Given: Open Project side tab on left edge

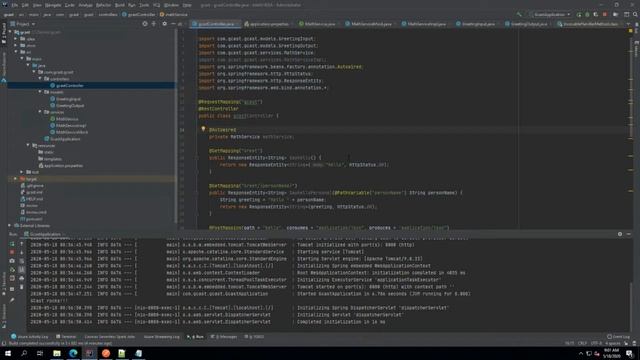Looking at the screenshot, I should pyautogui.click(x=4, y=33).
